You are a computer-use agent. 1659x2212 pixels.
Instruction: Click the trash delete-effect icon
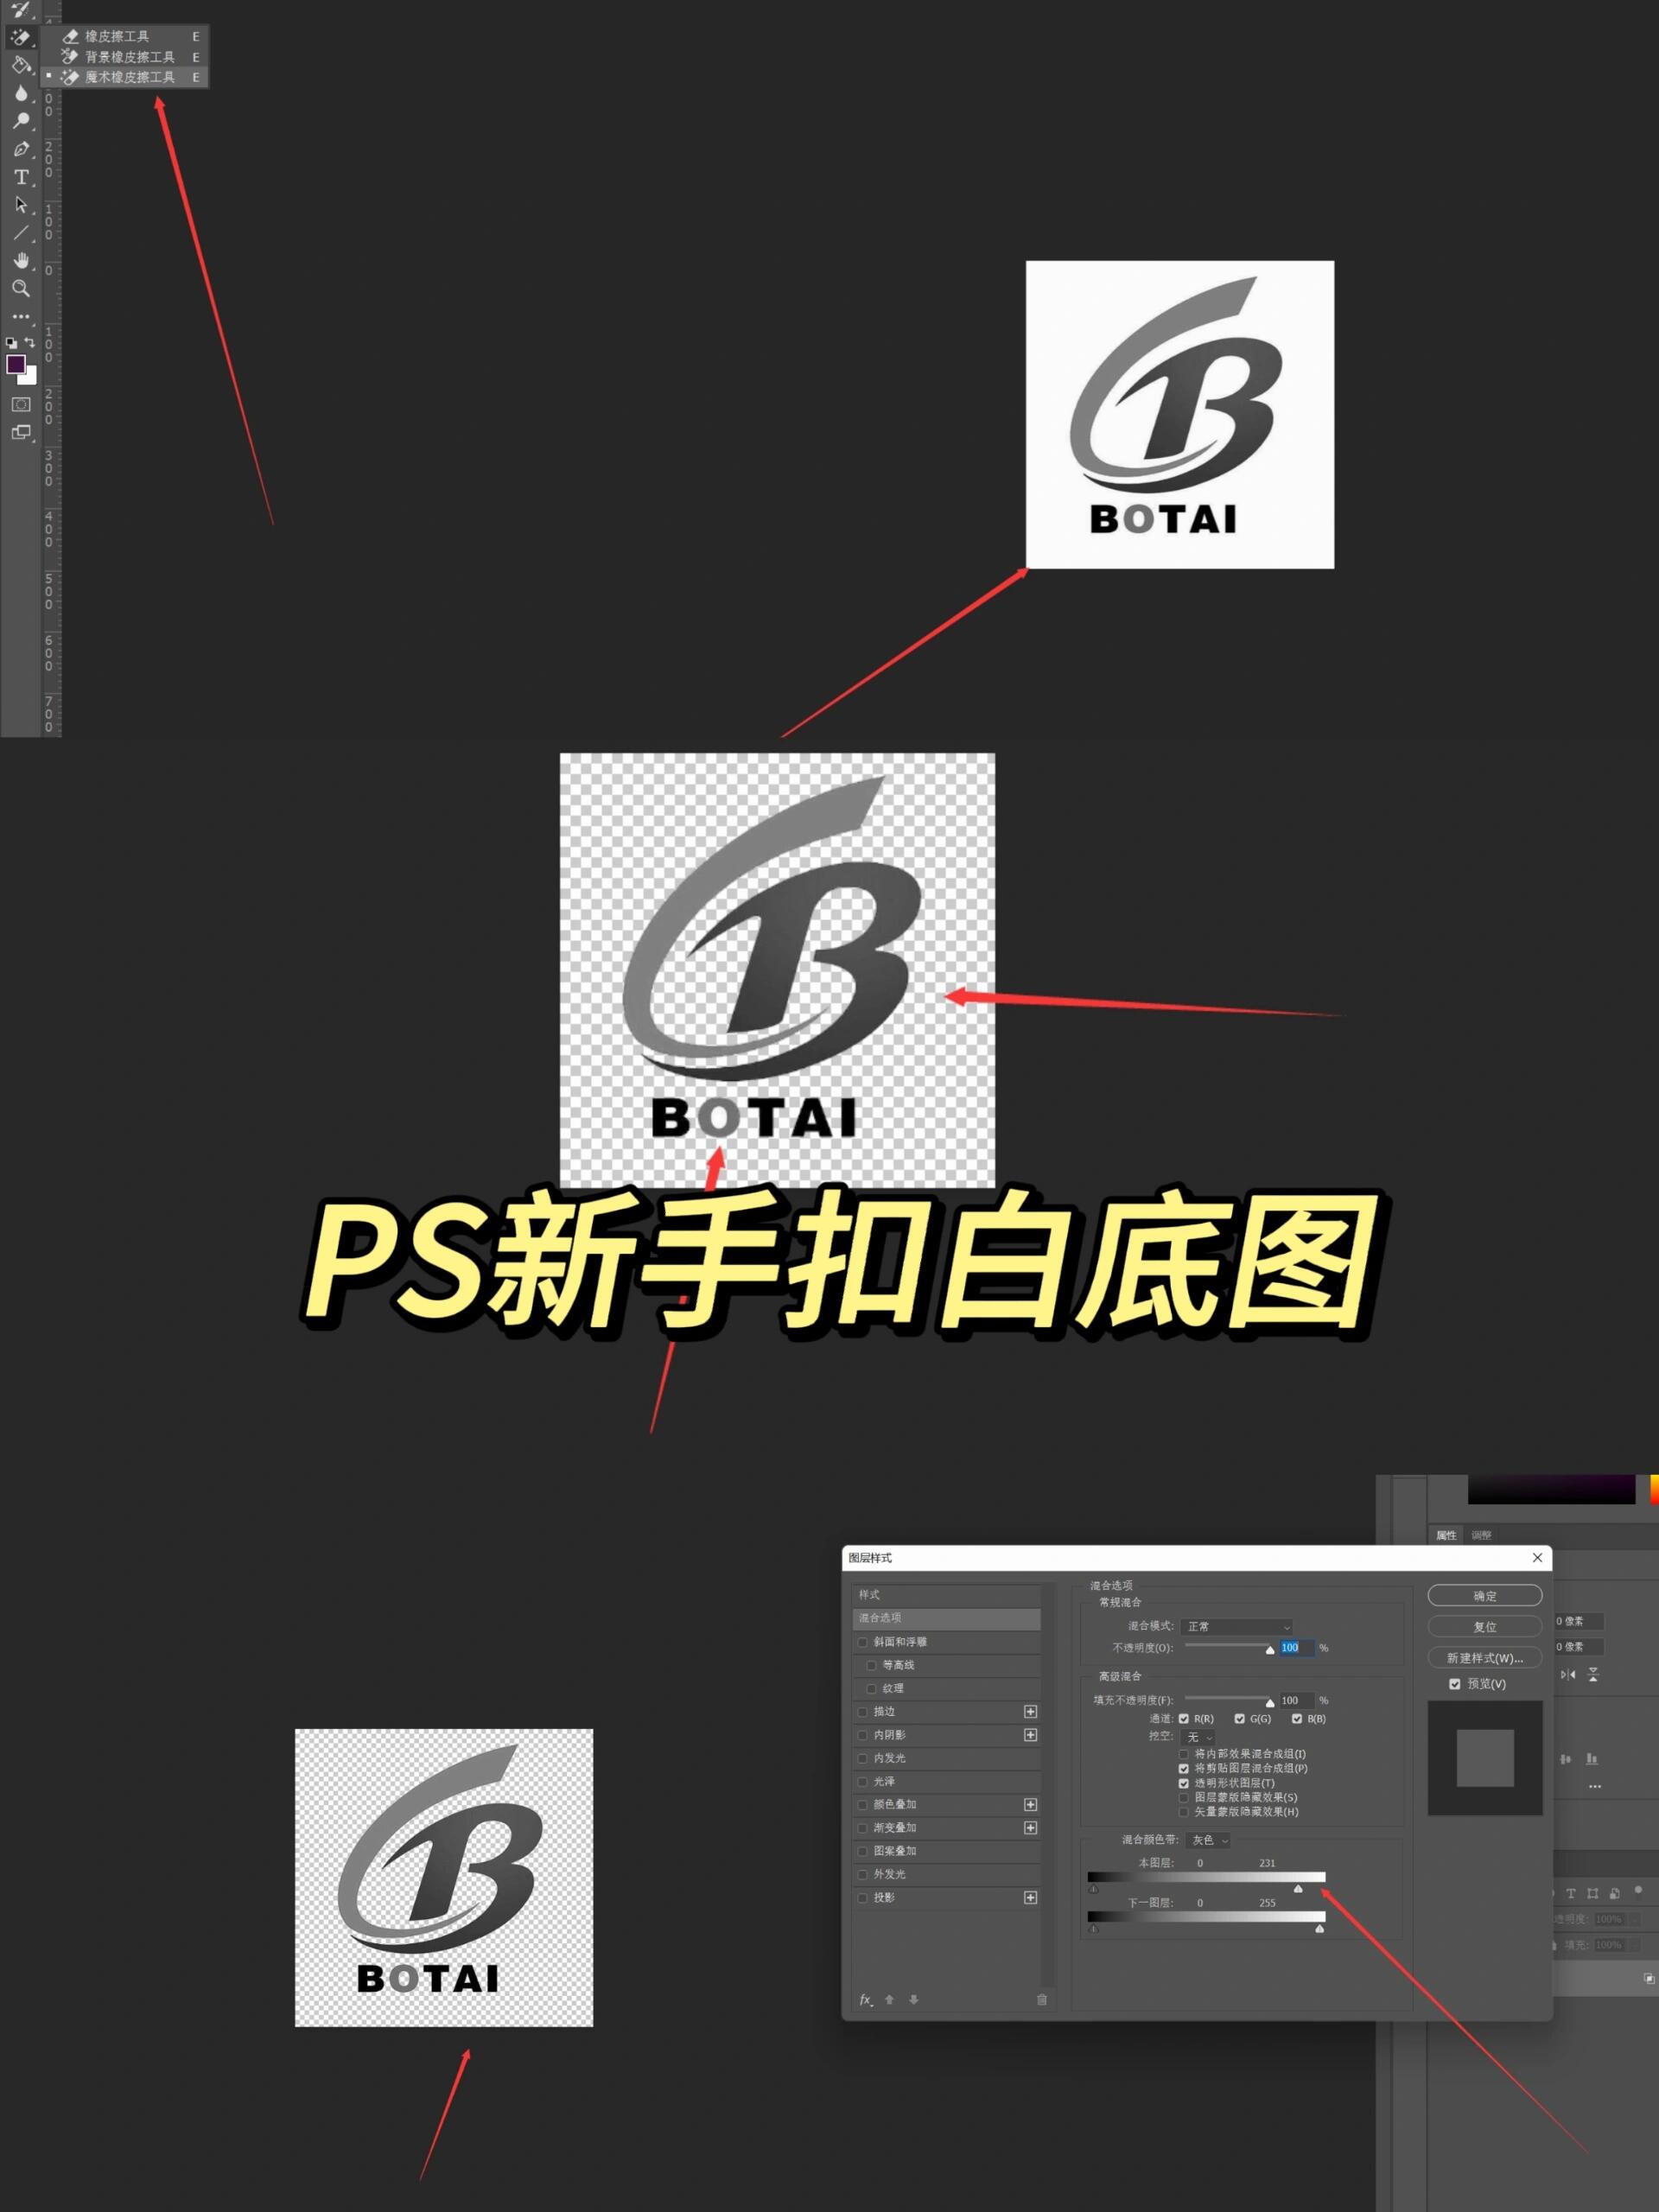click(x=1042, y=1999)
